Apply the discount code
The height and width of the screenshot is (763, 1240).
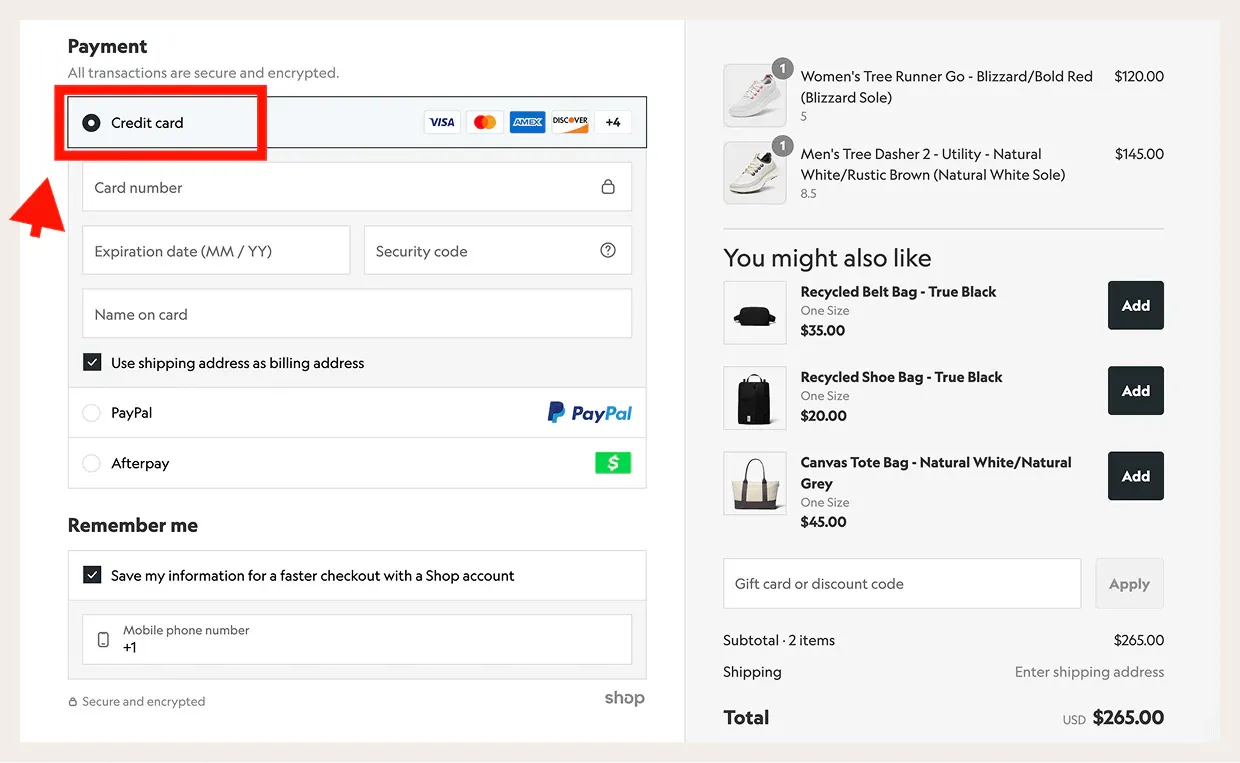tap(1130, 584)
